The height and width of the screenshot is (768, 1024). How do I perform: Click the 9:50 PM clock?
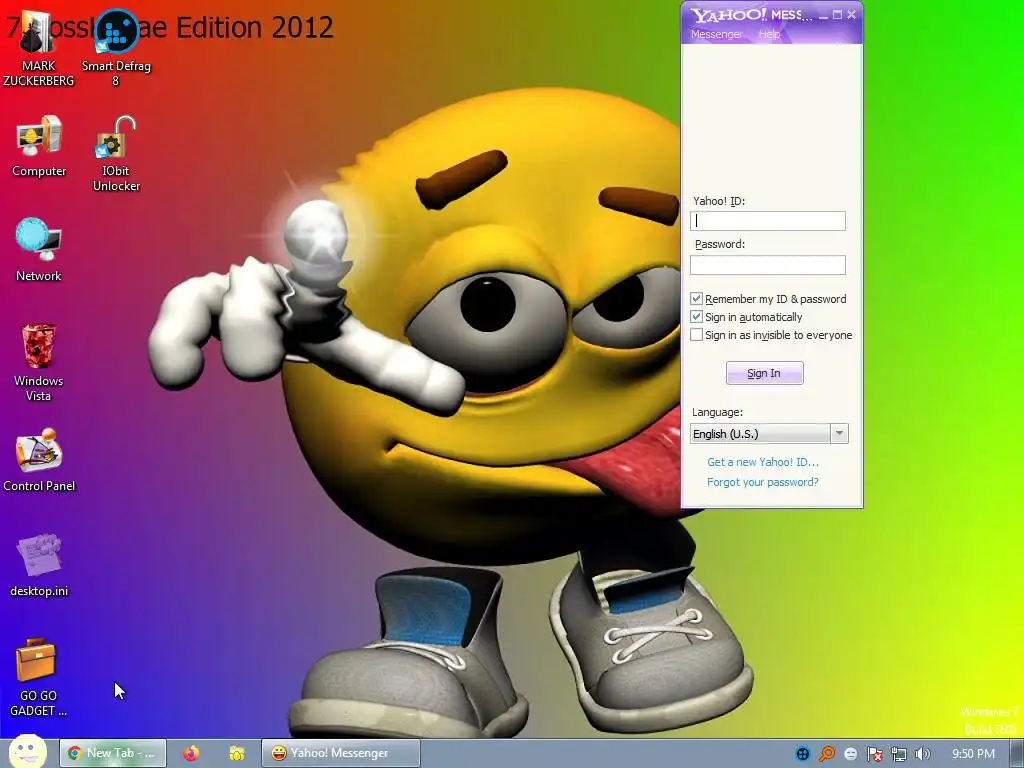973,754
